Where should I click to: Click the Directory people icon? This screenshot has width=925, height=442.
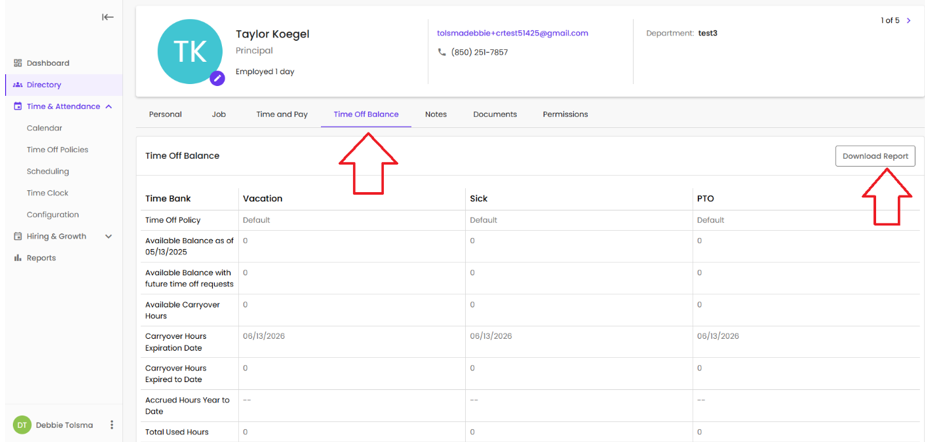pos(18,85)
